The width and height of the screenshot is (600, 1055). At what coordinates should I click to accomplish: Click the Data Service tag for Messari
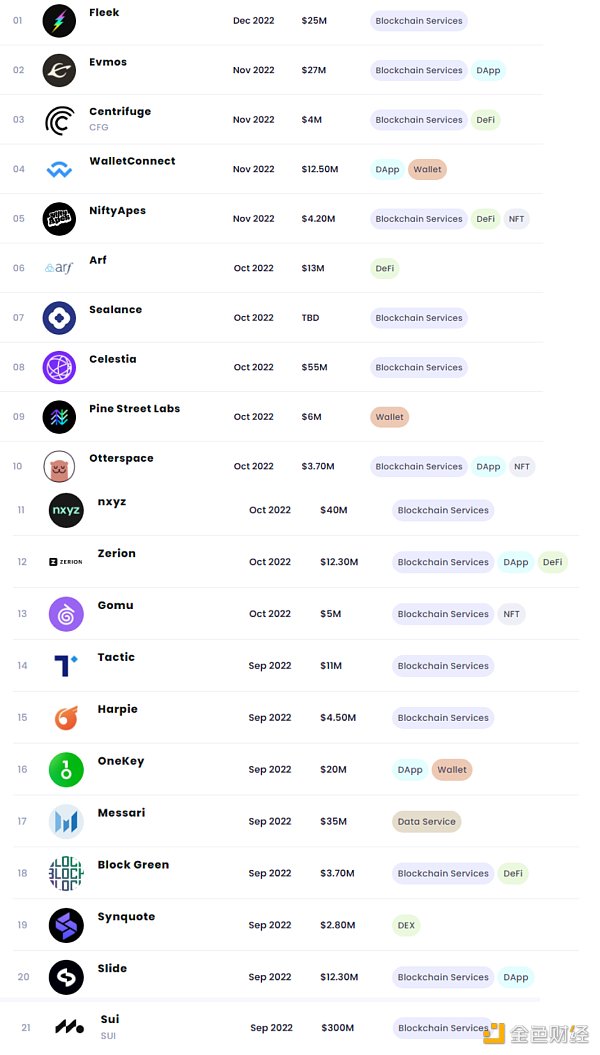point(426,822)
